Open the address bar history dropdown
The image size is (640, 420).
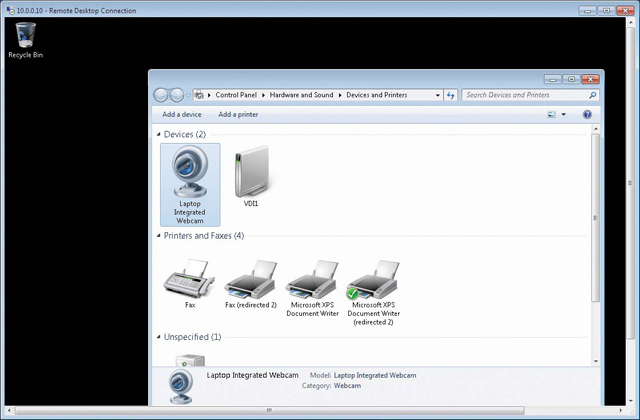point(438,95)
